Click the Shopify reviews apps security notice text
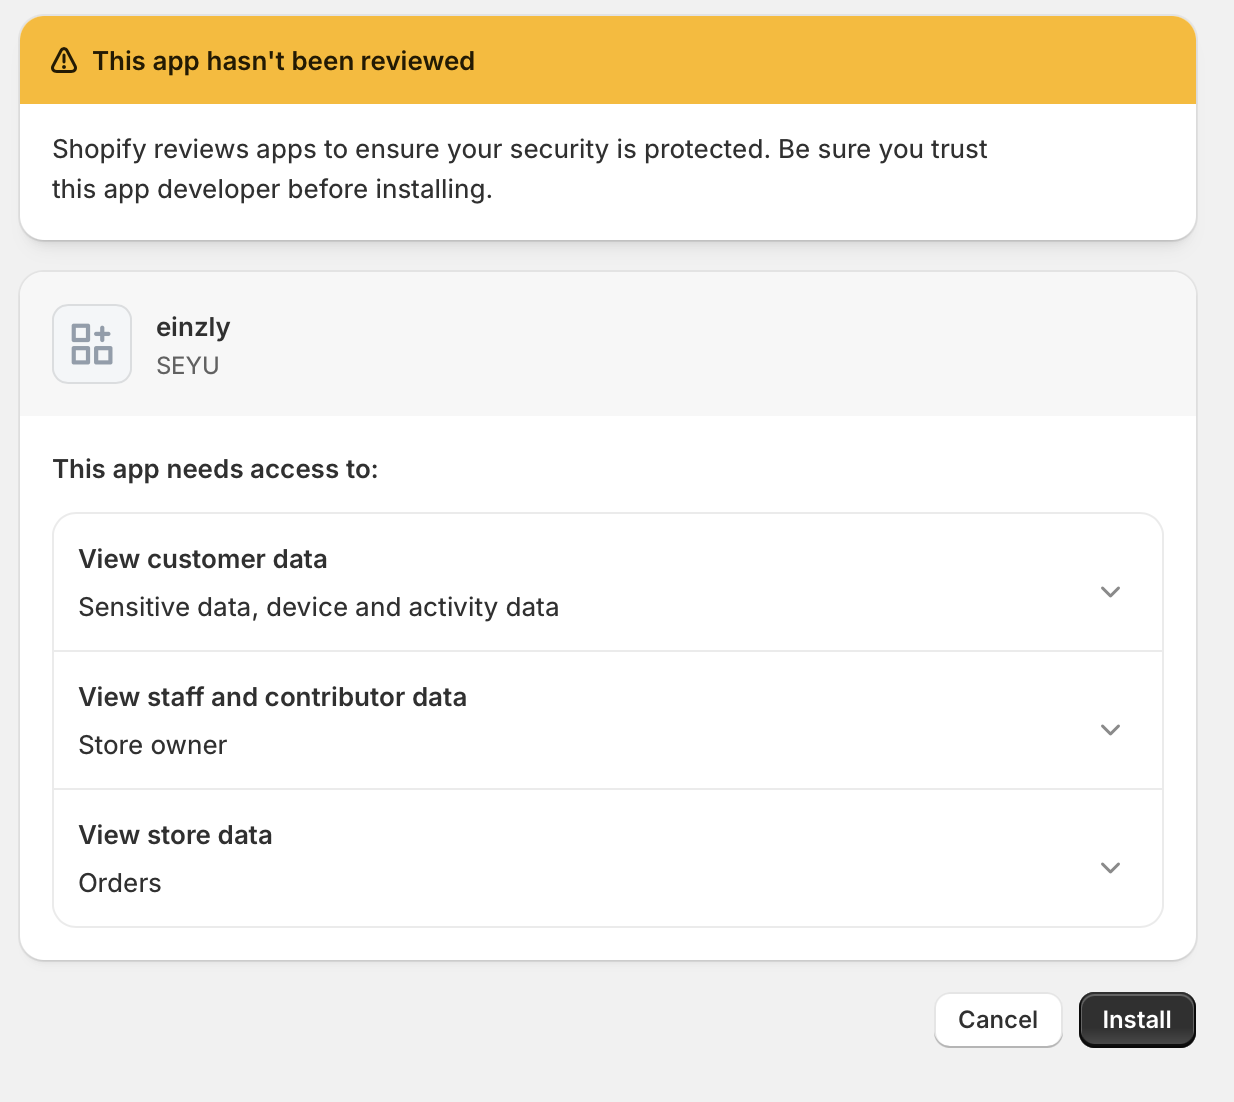Image resolution: width=1234 pixels, height=1102 pixels. tap(520, 169)
